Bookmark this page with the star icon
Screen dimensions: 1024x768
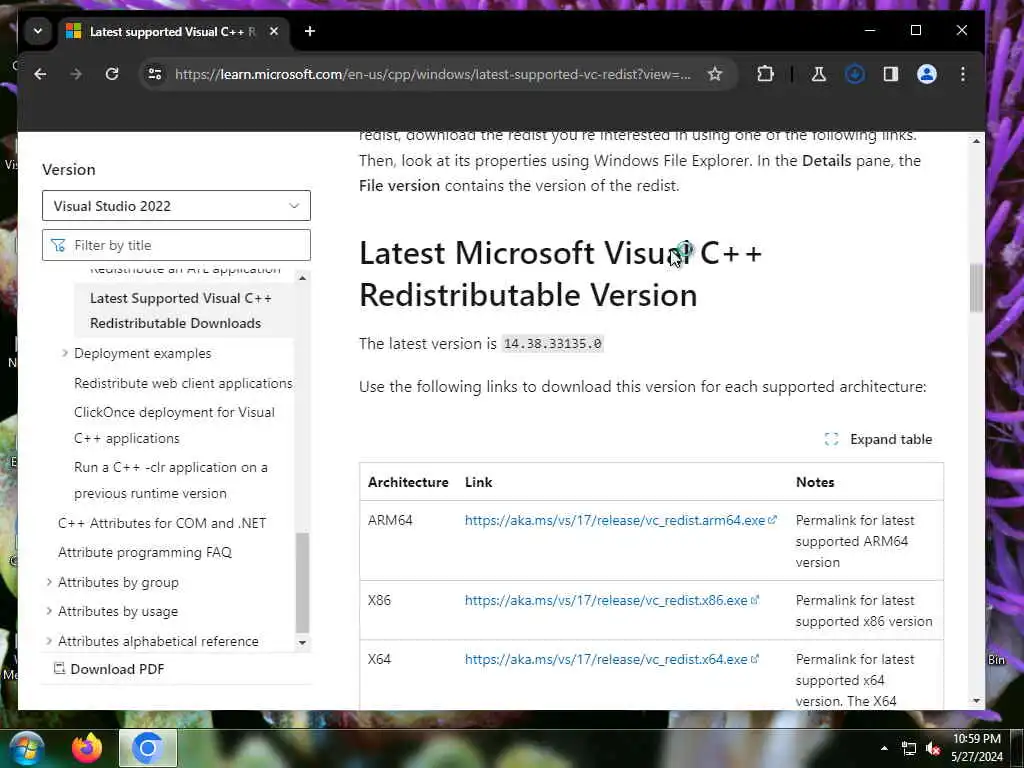click(x=715, y=74)
